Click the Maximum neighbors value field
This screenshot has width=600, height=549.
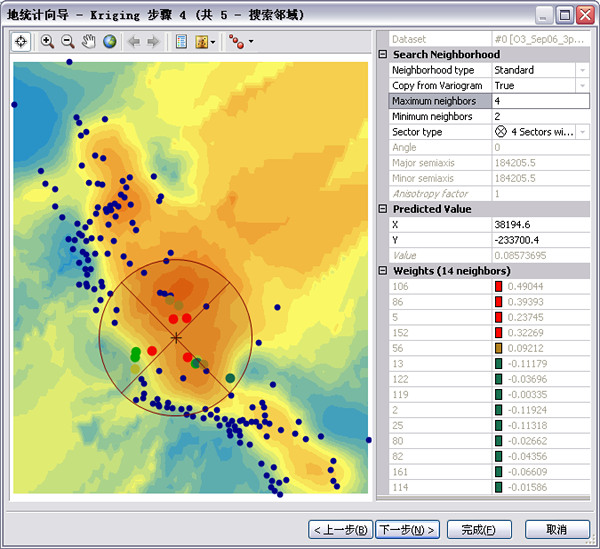(x=540, y=101)
